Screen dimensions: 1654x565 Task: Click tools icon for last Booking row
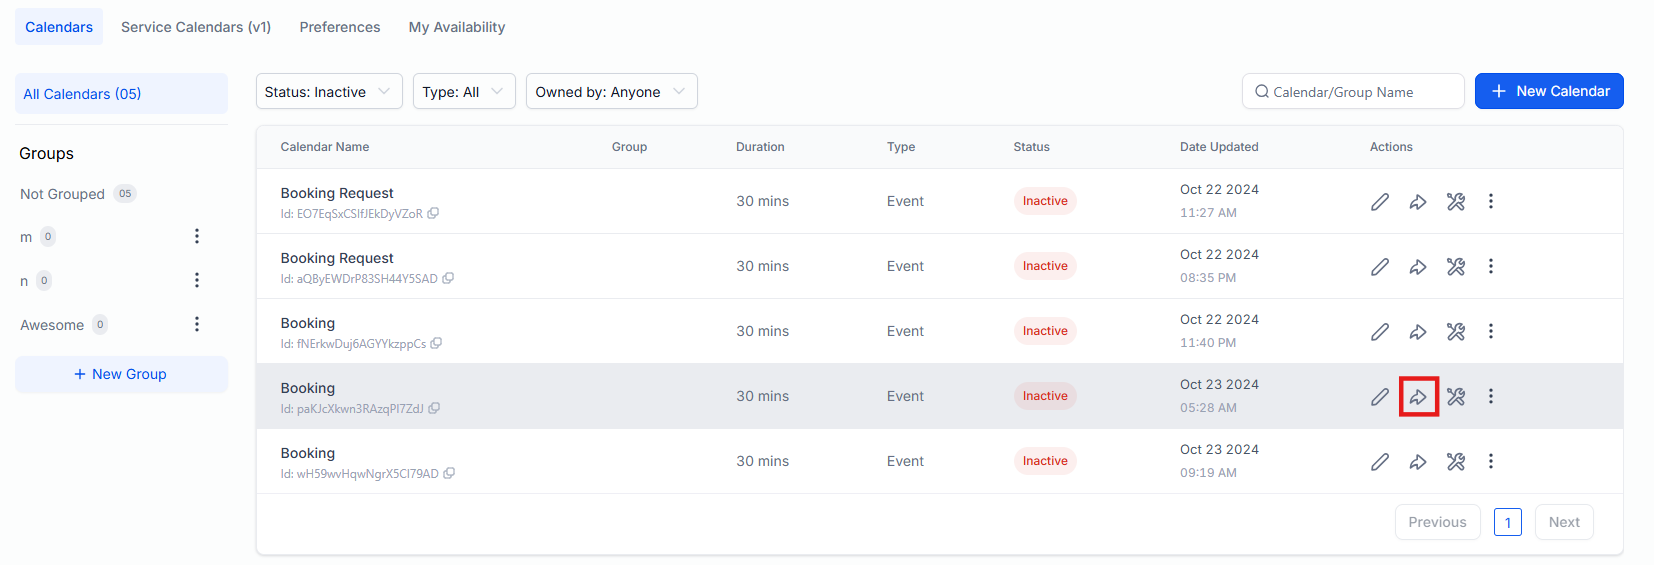[1456, 462]
